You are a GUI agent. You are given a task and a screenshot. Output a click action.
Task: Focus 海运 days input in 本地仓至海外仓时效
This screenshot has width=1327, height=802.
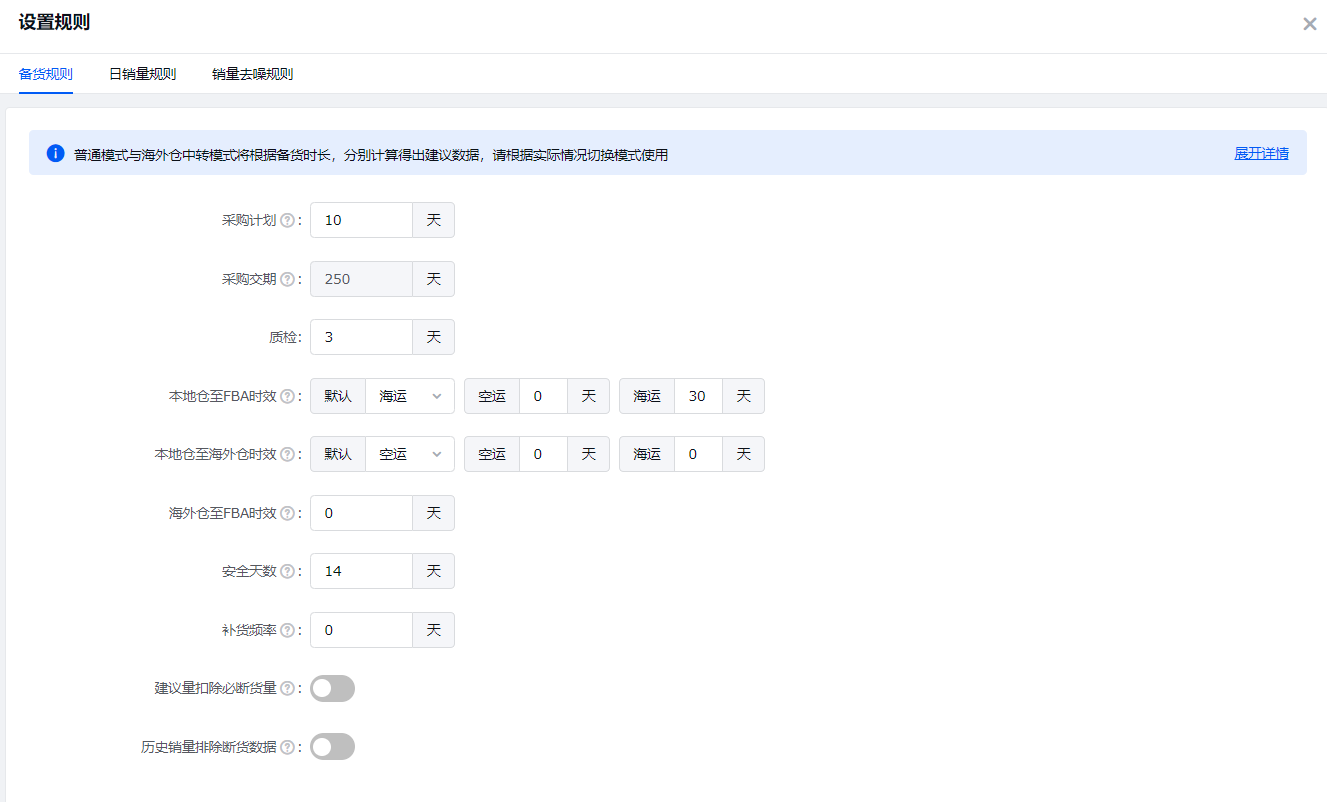[698, 454]
